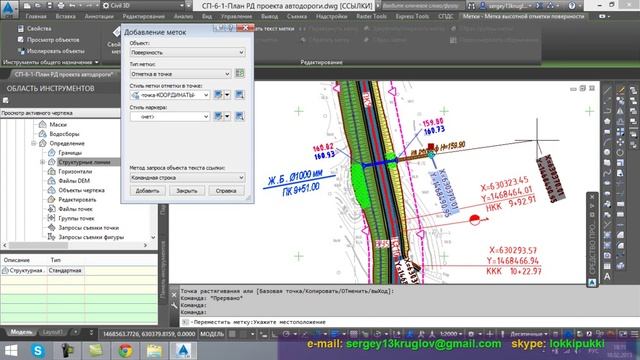
Task: Select the Erase tool in Modify toolbar
Action: [x=620, y=90]
